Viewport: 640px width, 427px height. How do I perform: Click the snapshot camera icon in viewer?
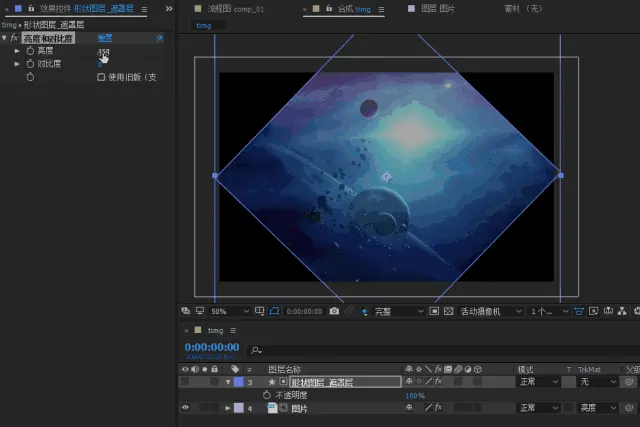(x=334, y=311)
